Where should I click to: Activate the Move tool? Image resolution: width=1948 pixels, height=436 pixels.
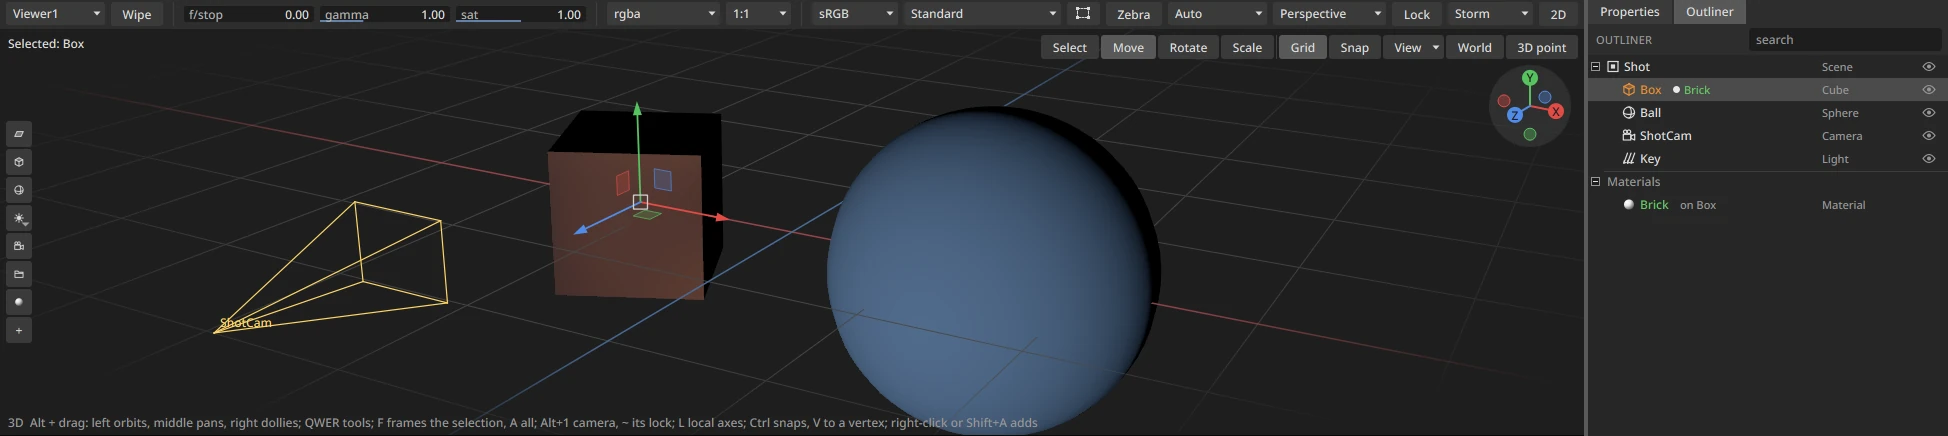(1128, 47)
